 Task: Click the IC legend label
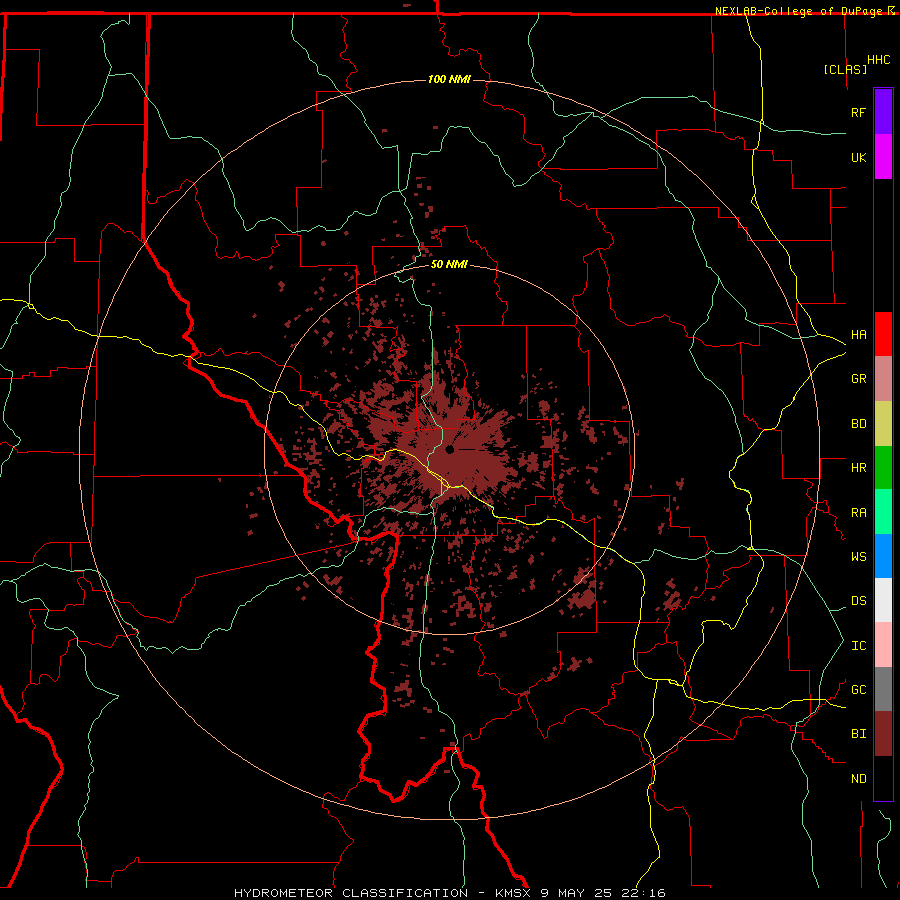coord(858,646)
